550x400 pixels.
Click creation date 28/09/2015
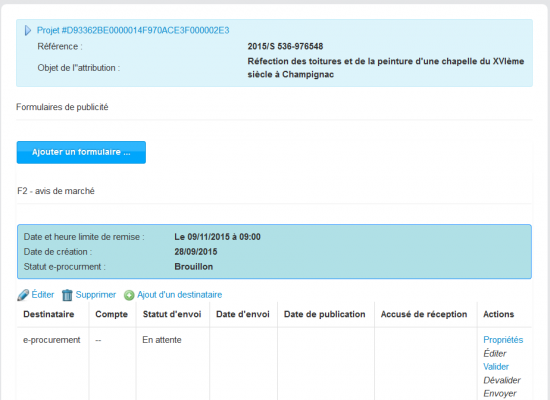[196, 252]
